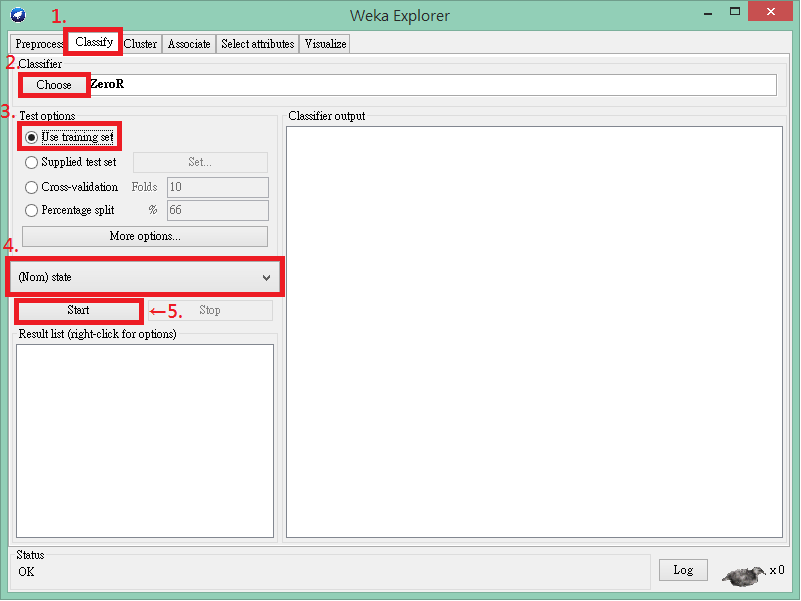Go to Select attributes tab
Viewport: 801px width, 601px height.
click(x=257, y=44)
